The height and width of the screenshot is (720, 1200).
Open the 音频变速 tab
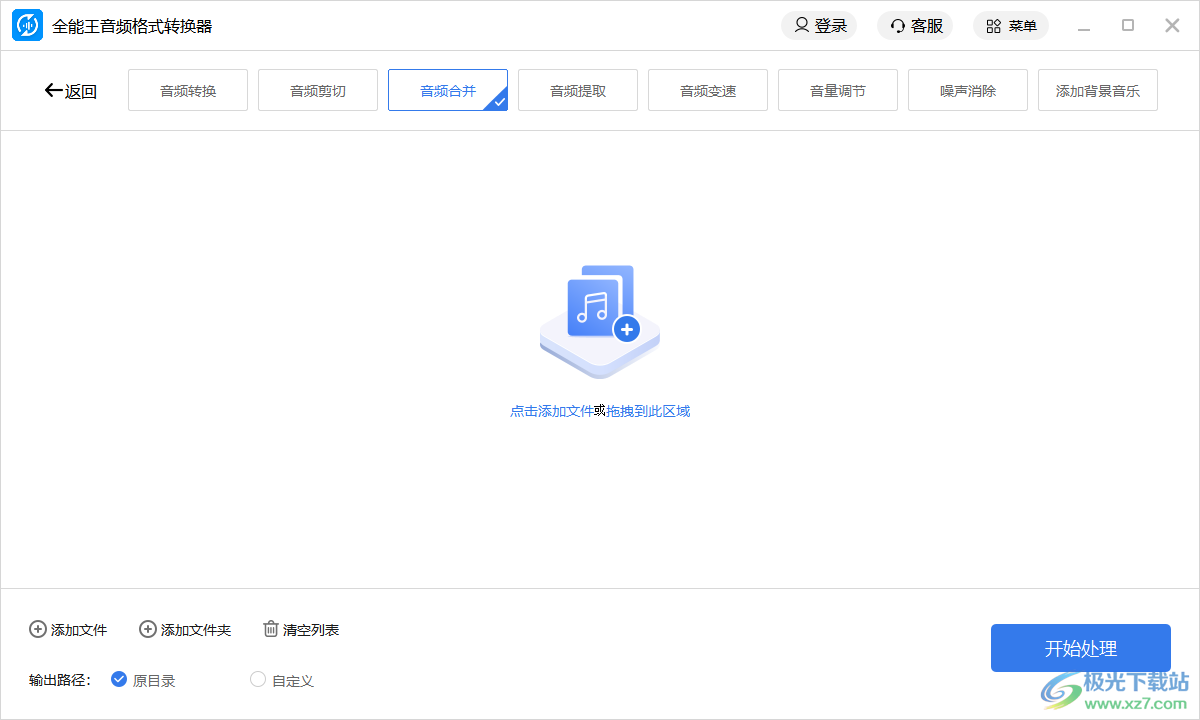click(707, 90)
